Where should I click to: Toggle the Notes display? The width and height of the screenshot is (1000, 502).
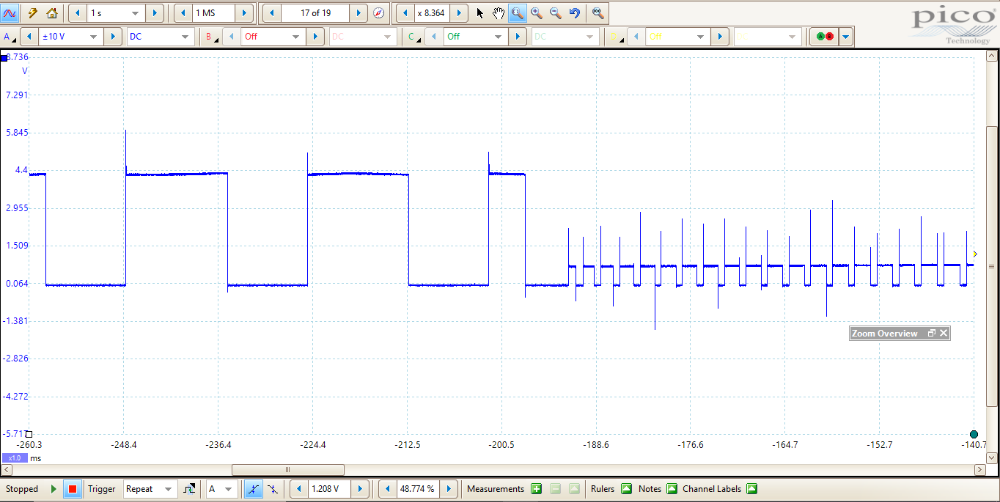point(672,489)
